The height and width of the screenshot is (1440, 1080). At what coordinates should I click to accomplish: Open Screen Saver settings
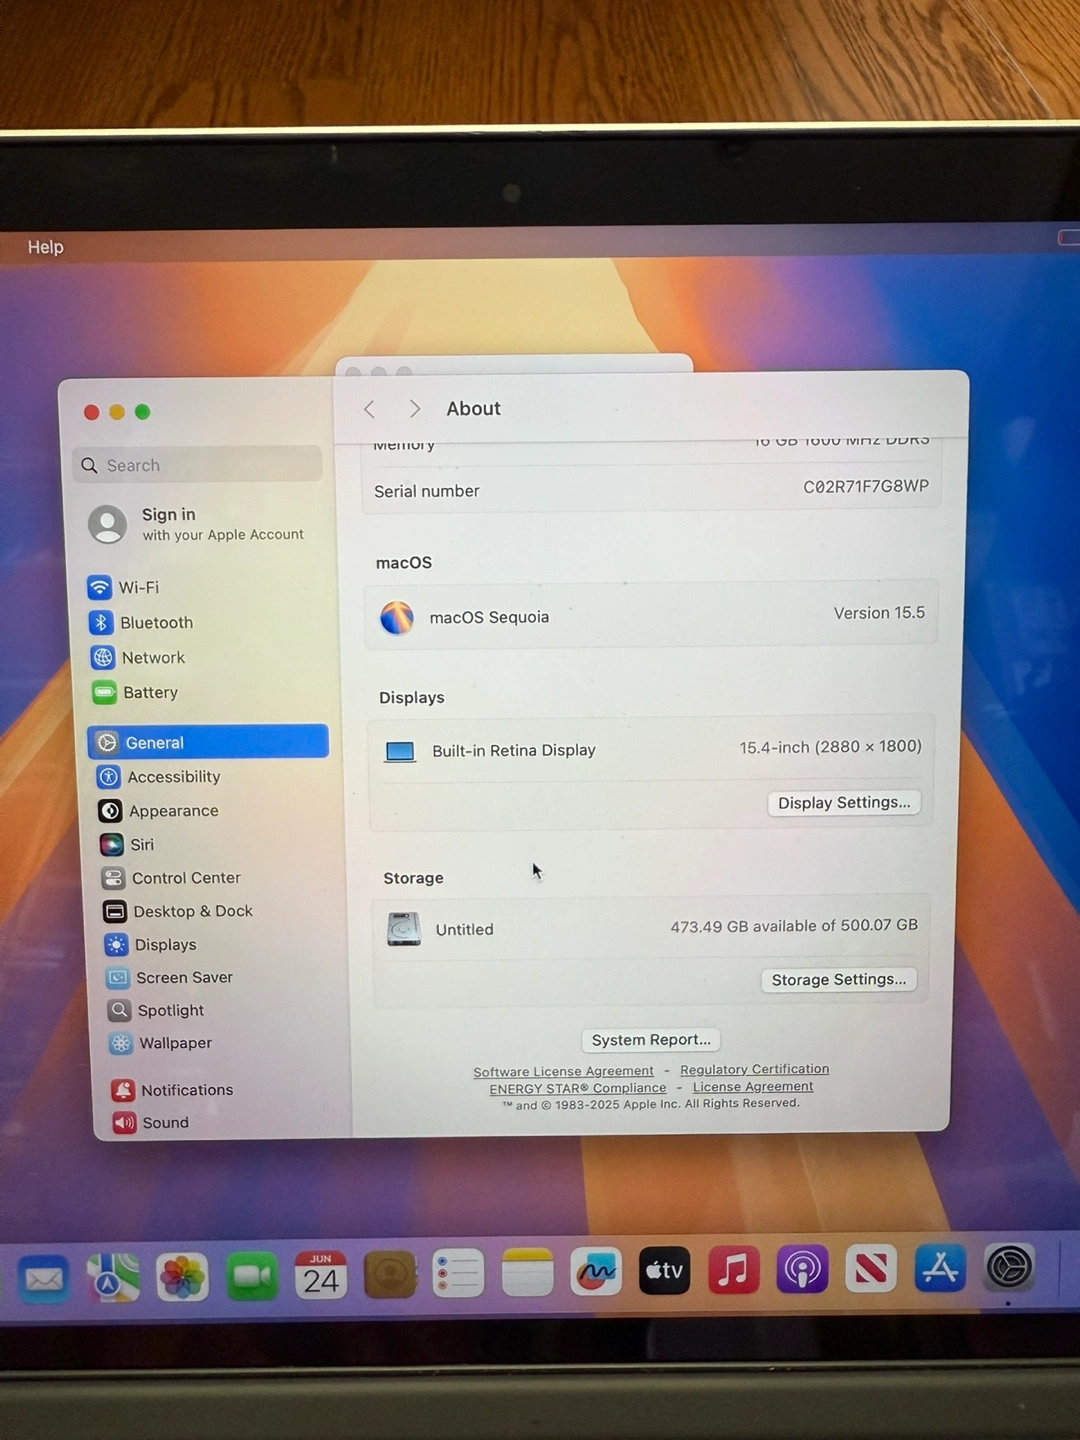coord(170,977)
